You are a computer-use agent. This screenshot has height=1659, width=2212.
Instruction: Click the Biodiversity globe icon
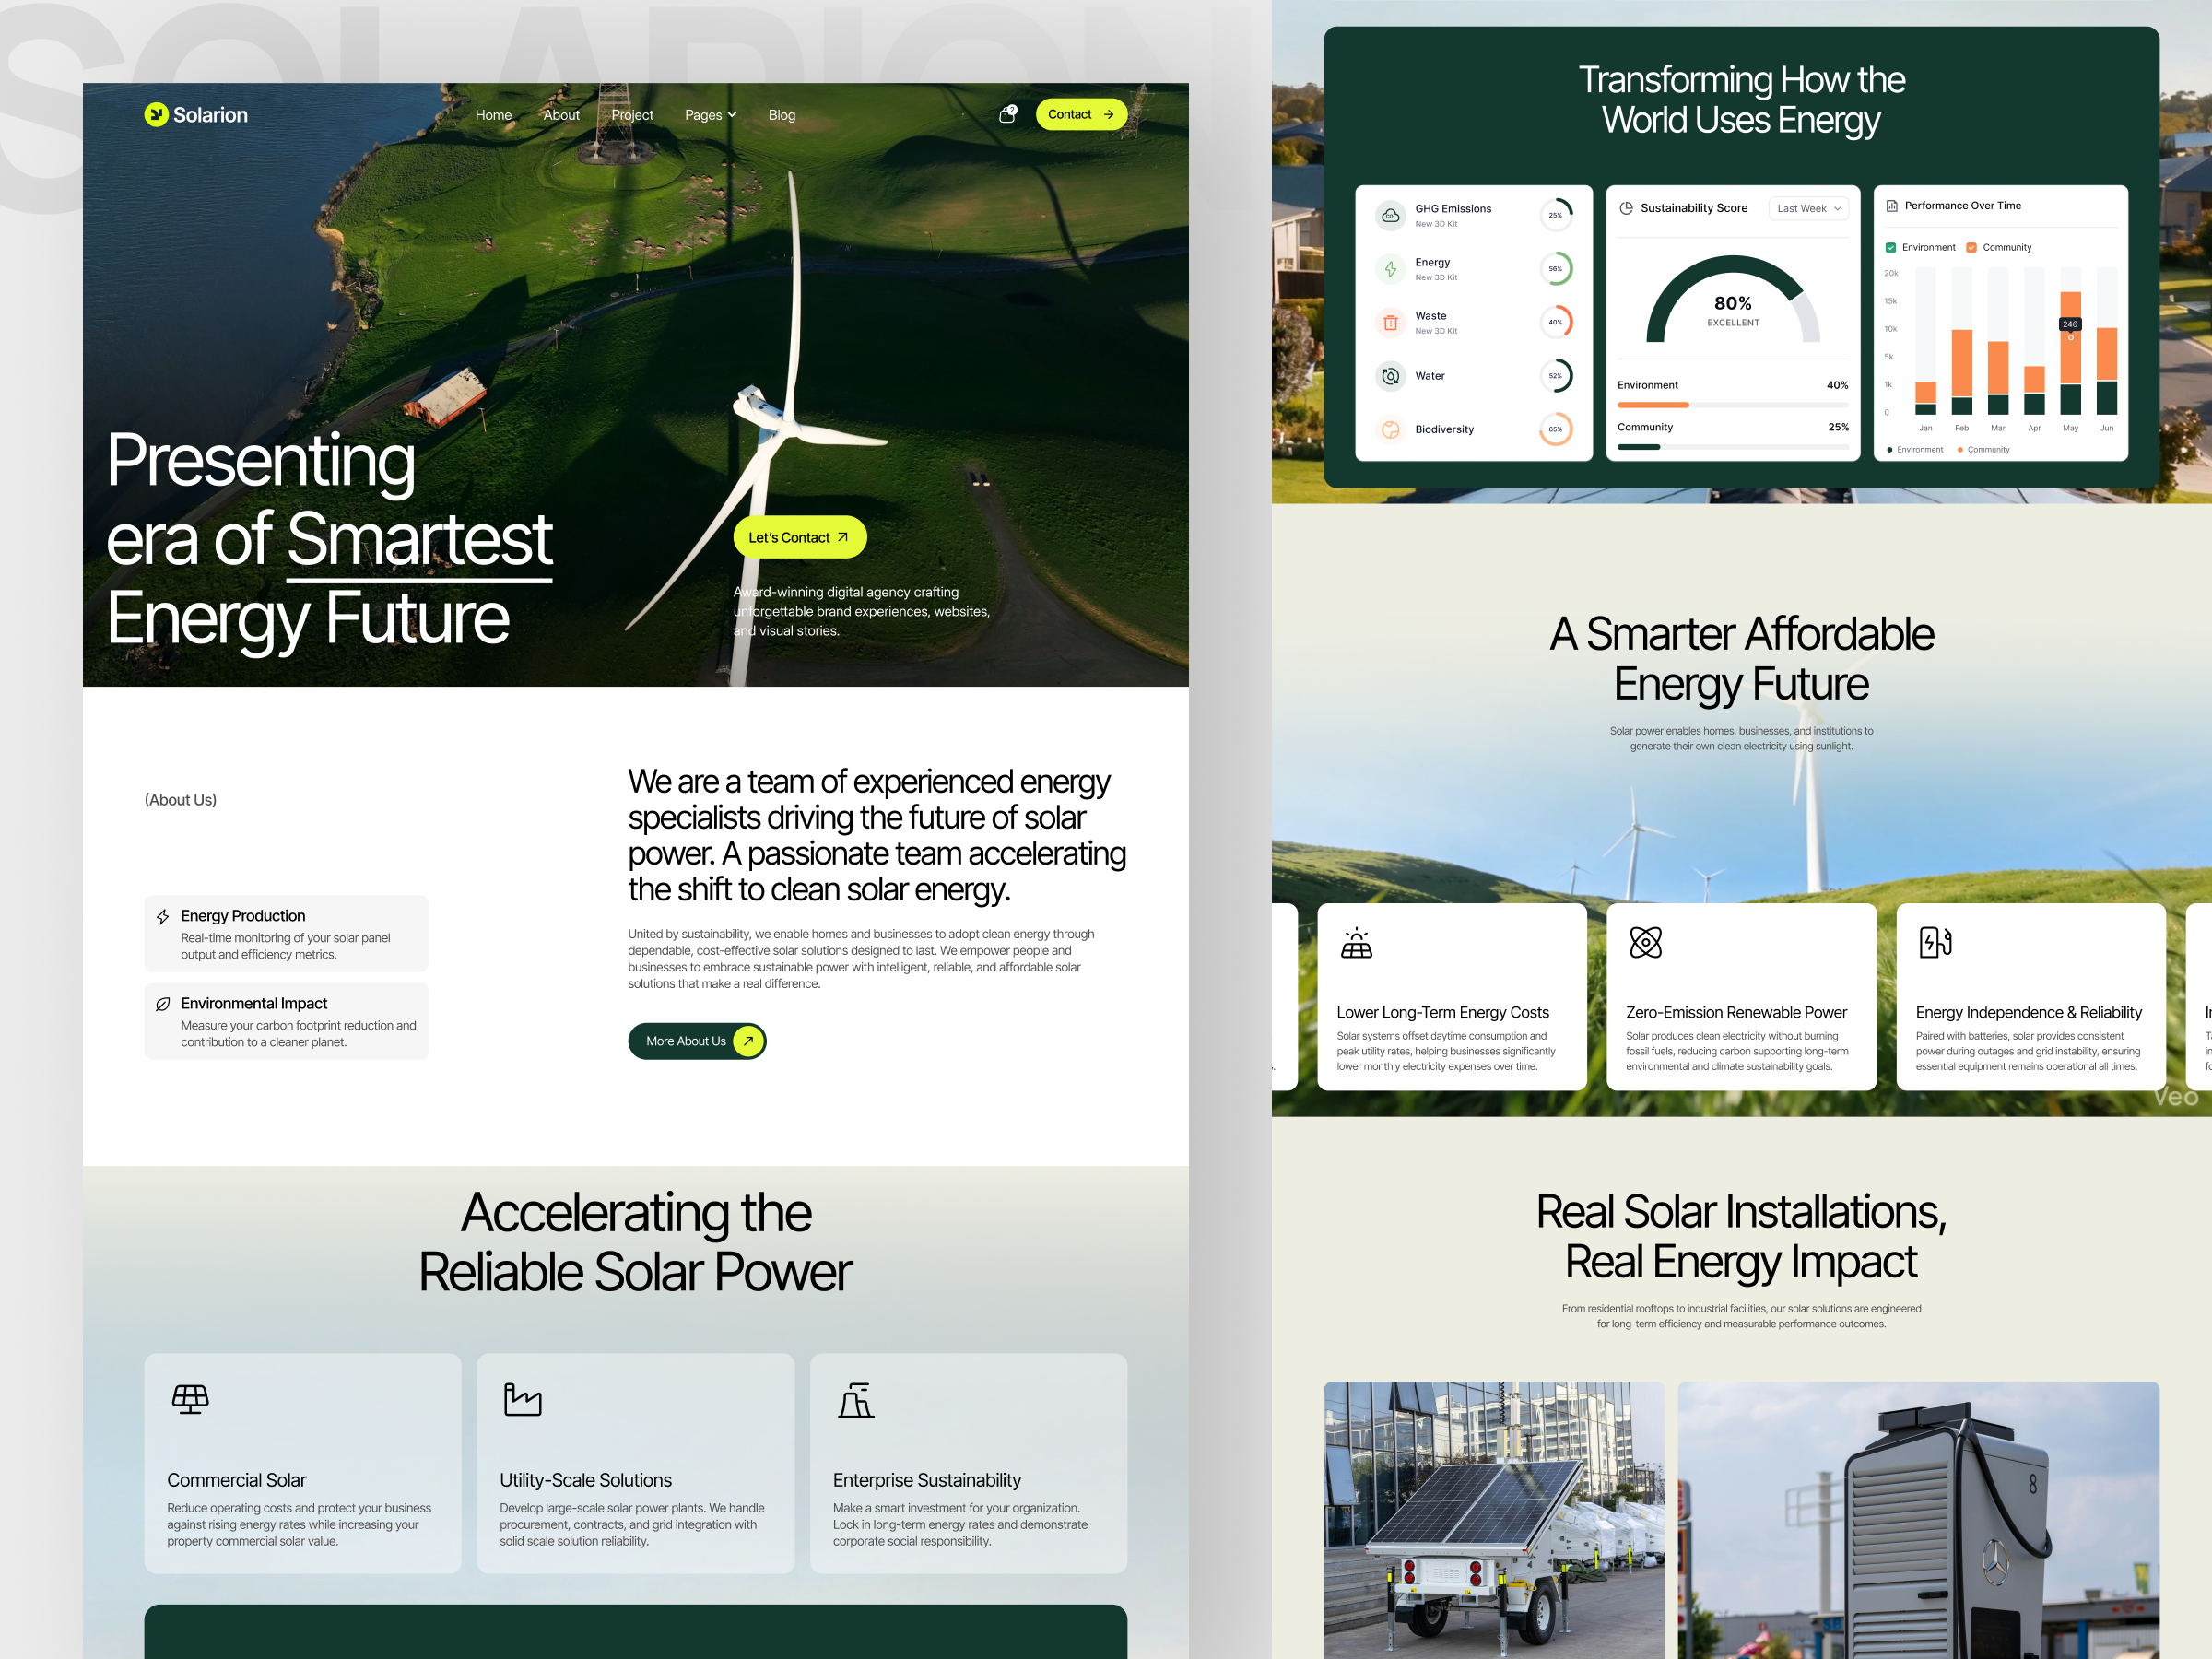1390,429
